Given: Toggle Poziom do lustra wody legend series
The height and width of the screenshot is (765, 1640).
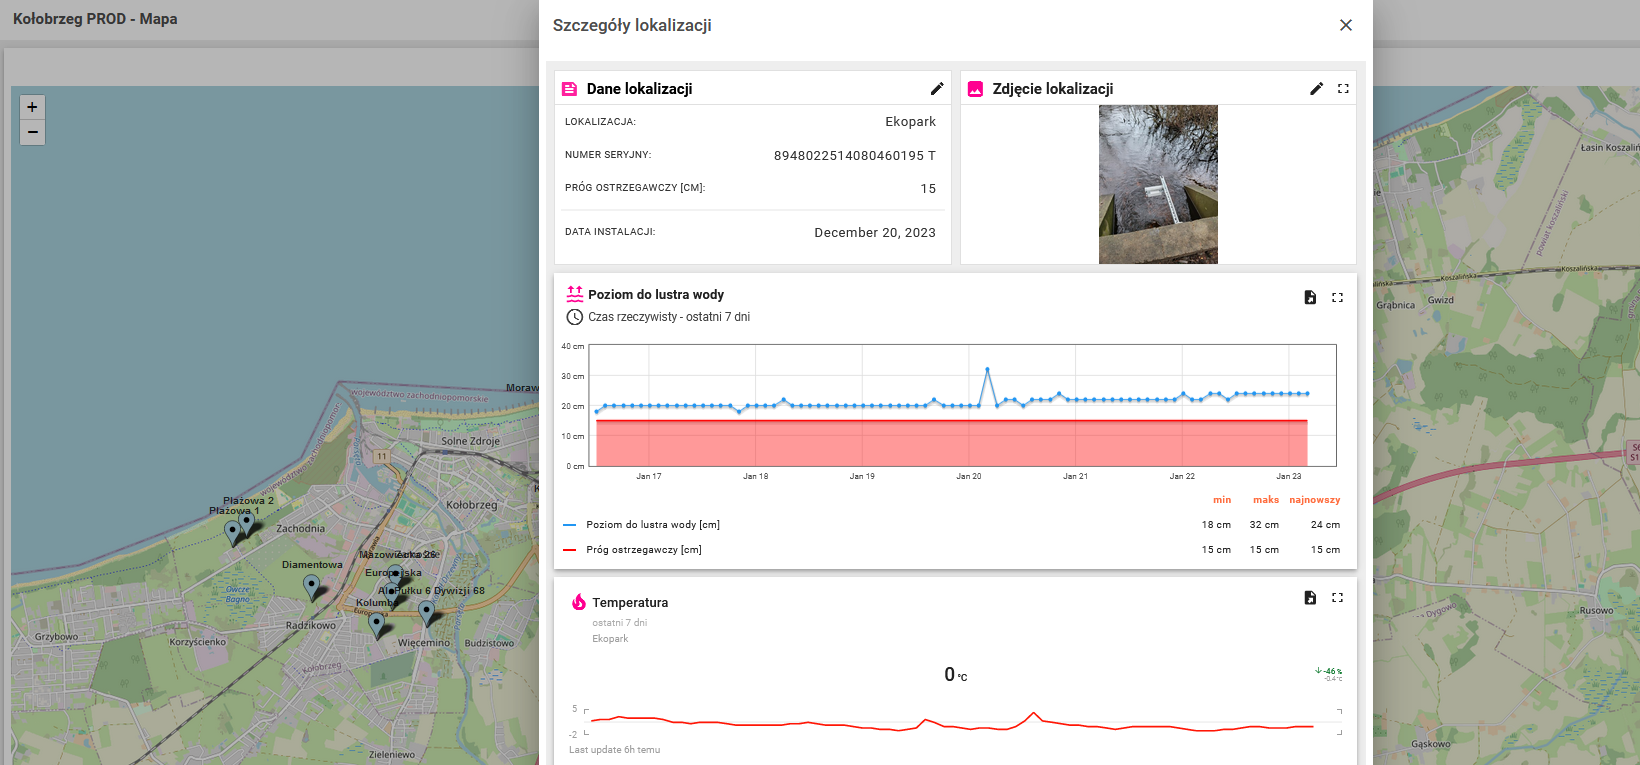Looking at the screenshot, I should click(652, 525).
